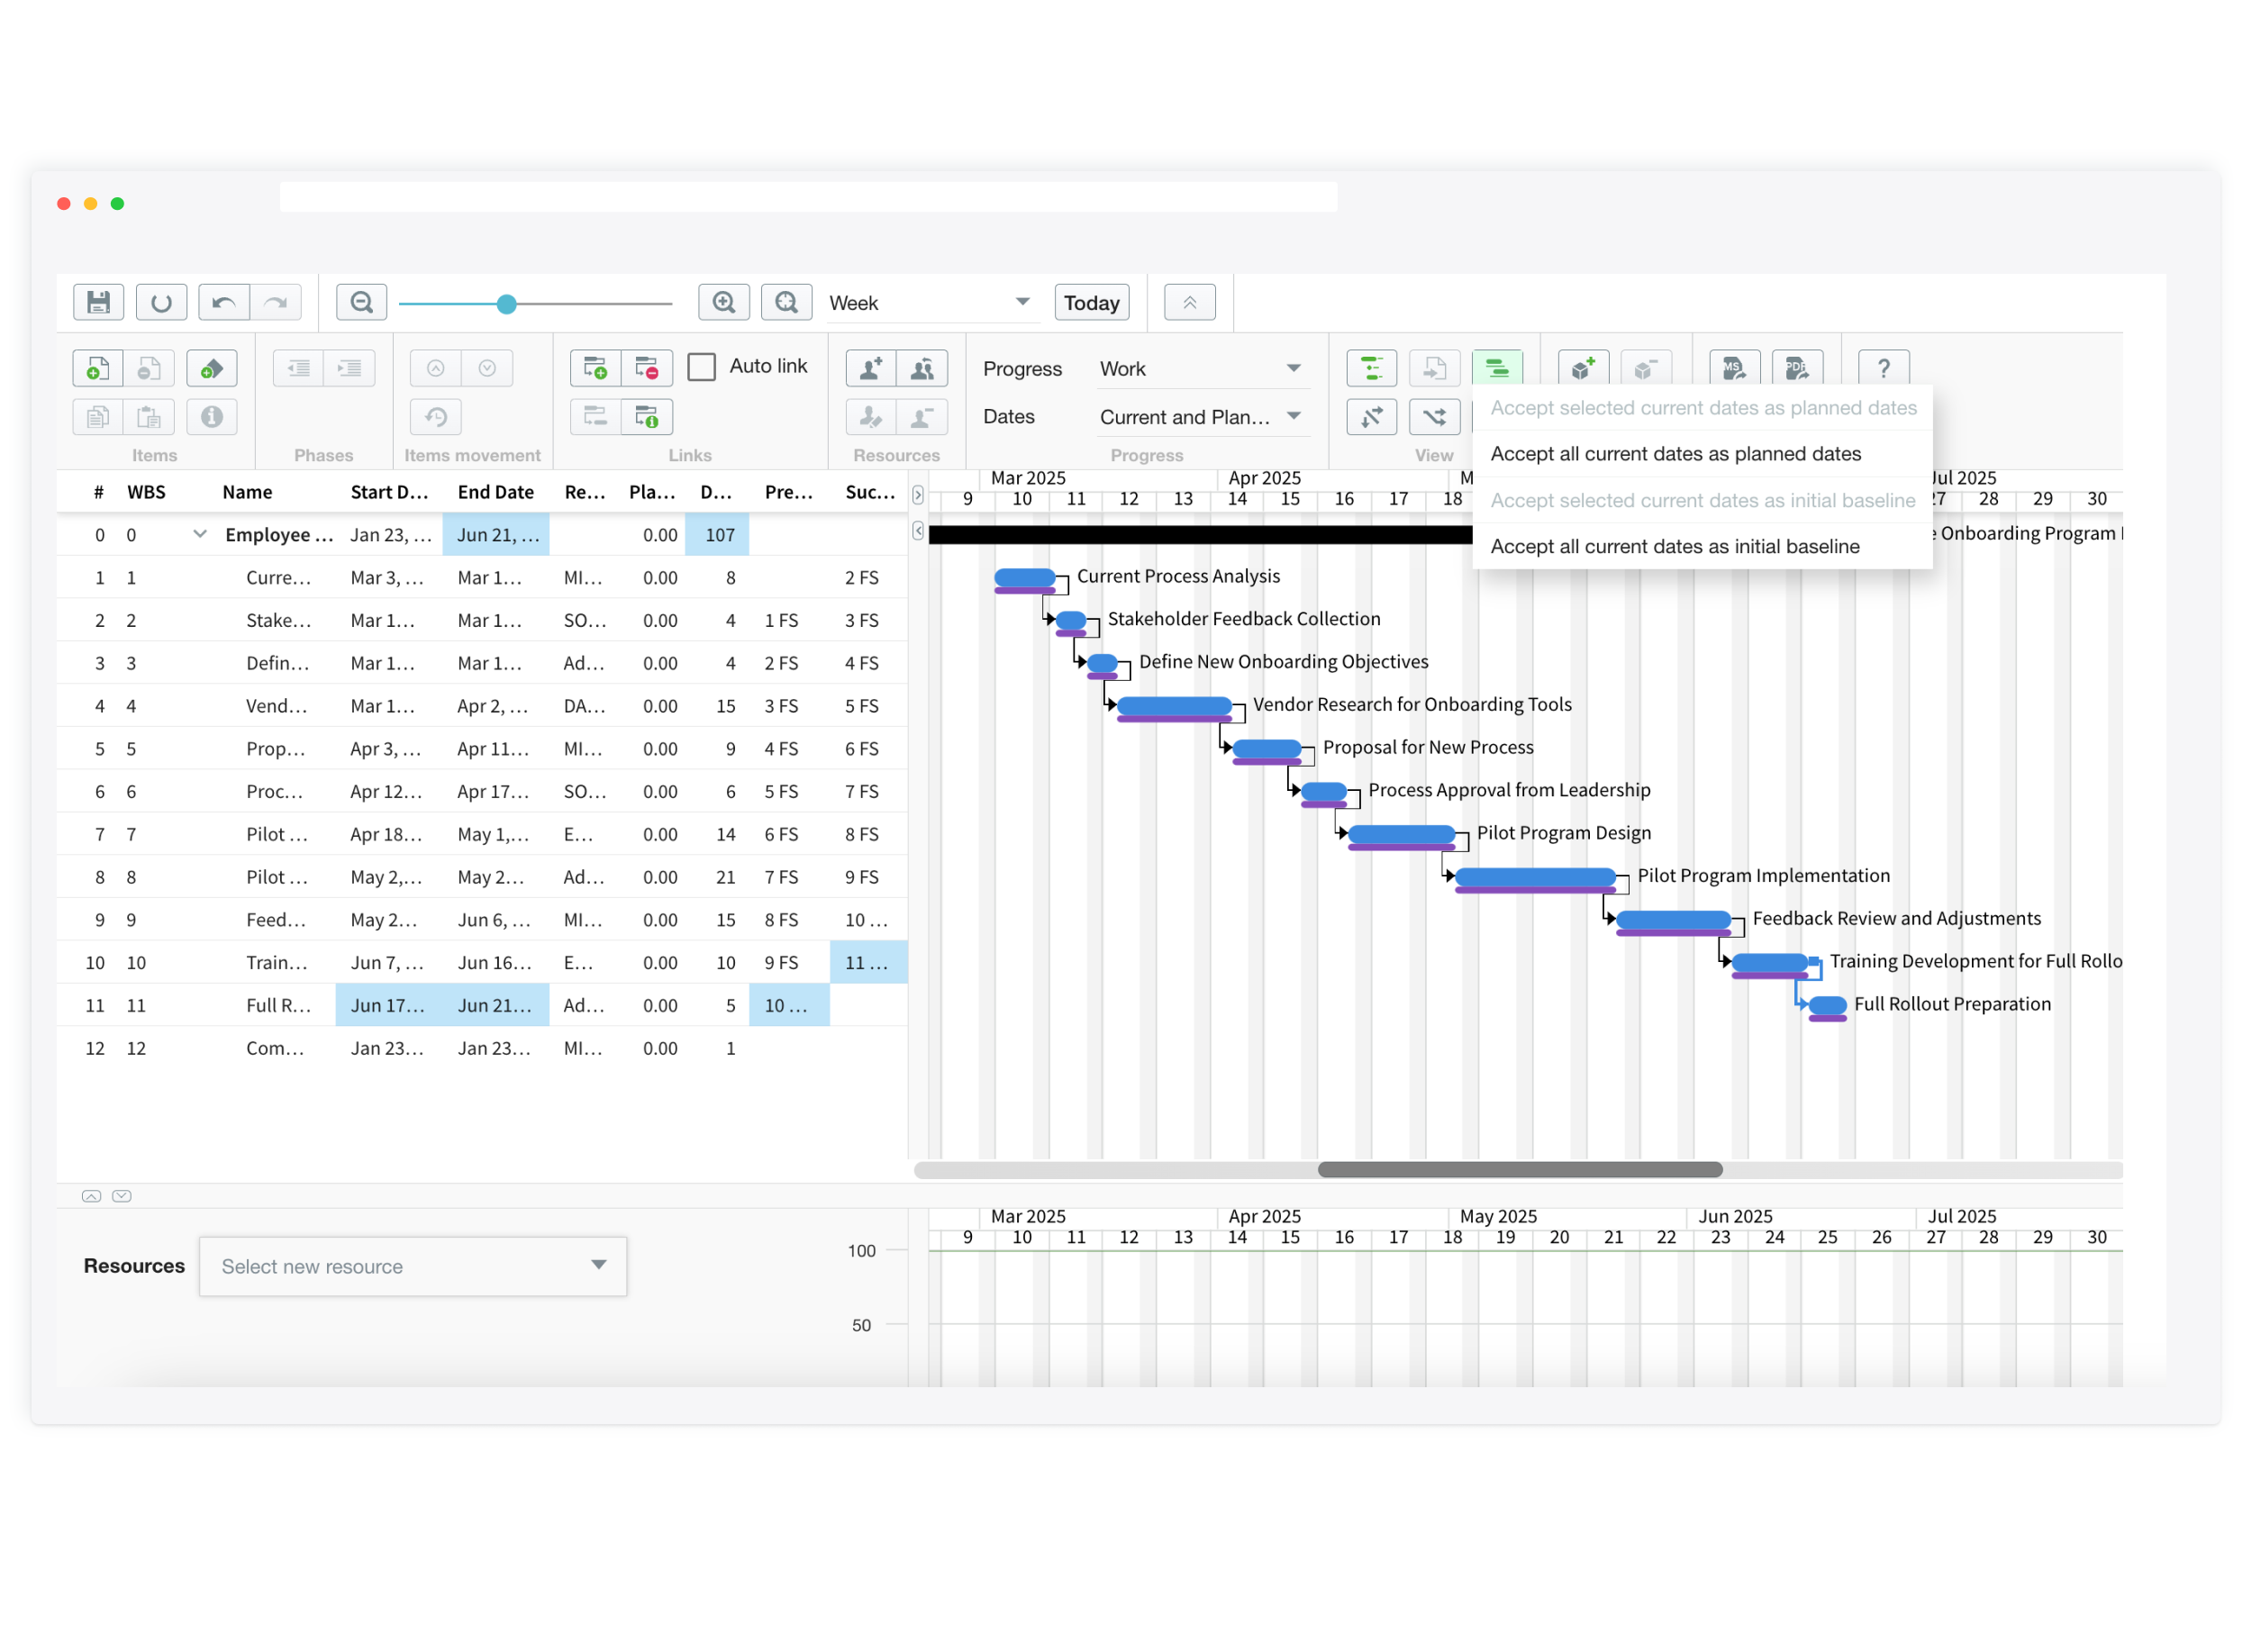Open the Progress Work dropdown
This screenshot has width=2252, height=1652.
[1200, 368]
